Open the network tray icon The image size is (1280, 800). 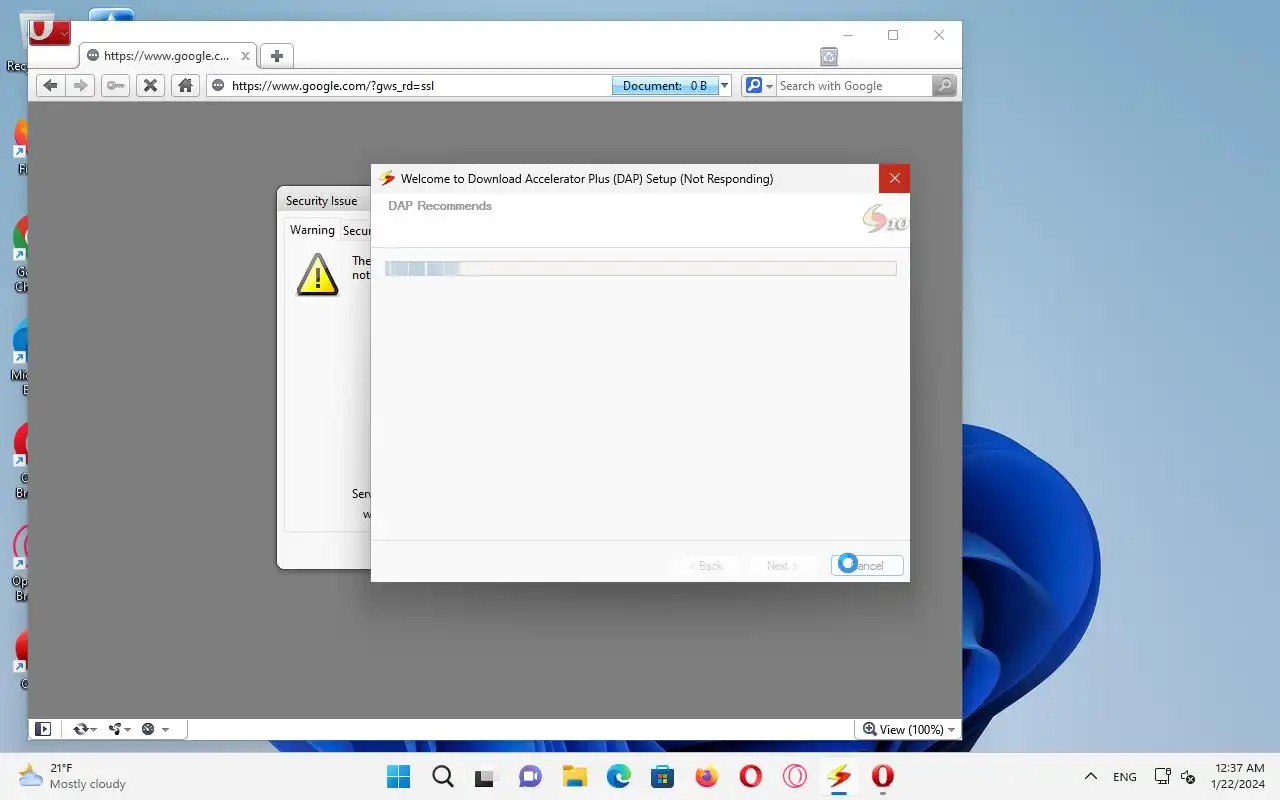[x=1162, y=777]
